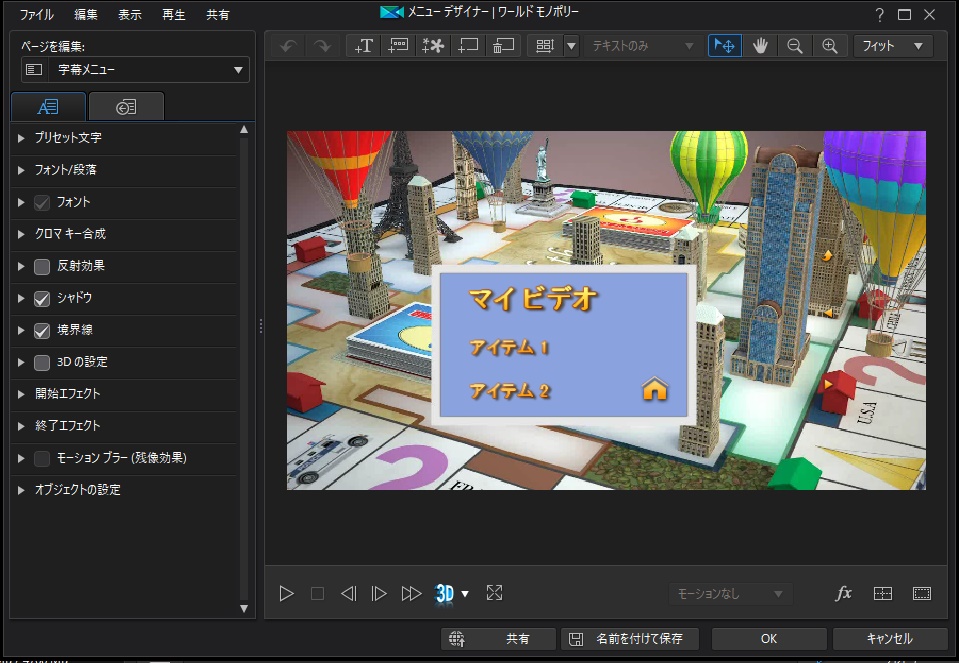
Task: Open the ファイル menu
Action: pyautogui.click(x=37, y=15)
